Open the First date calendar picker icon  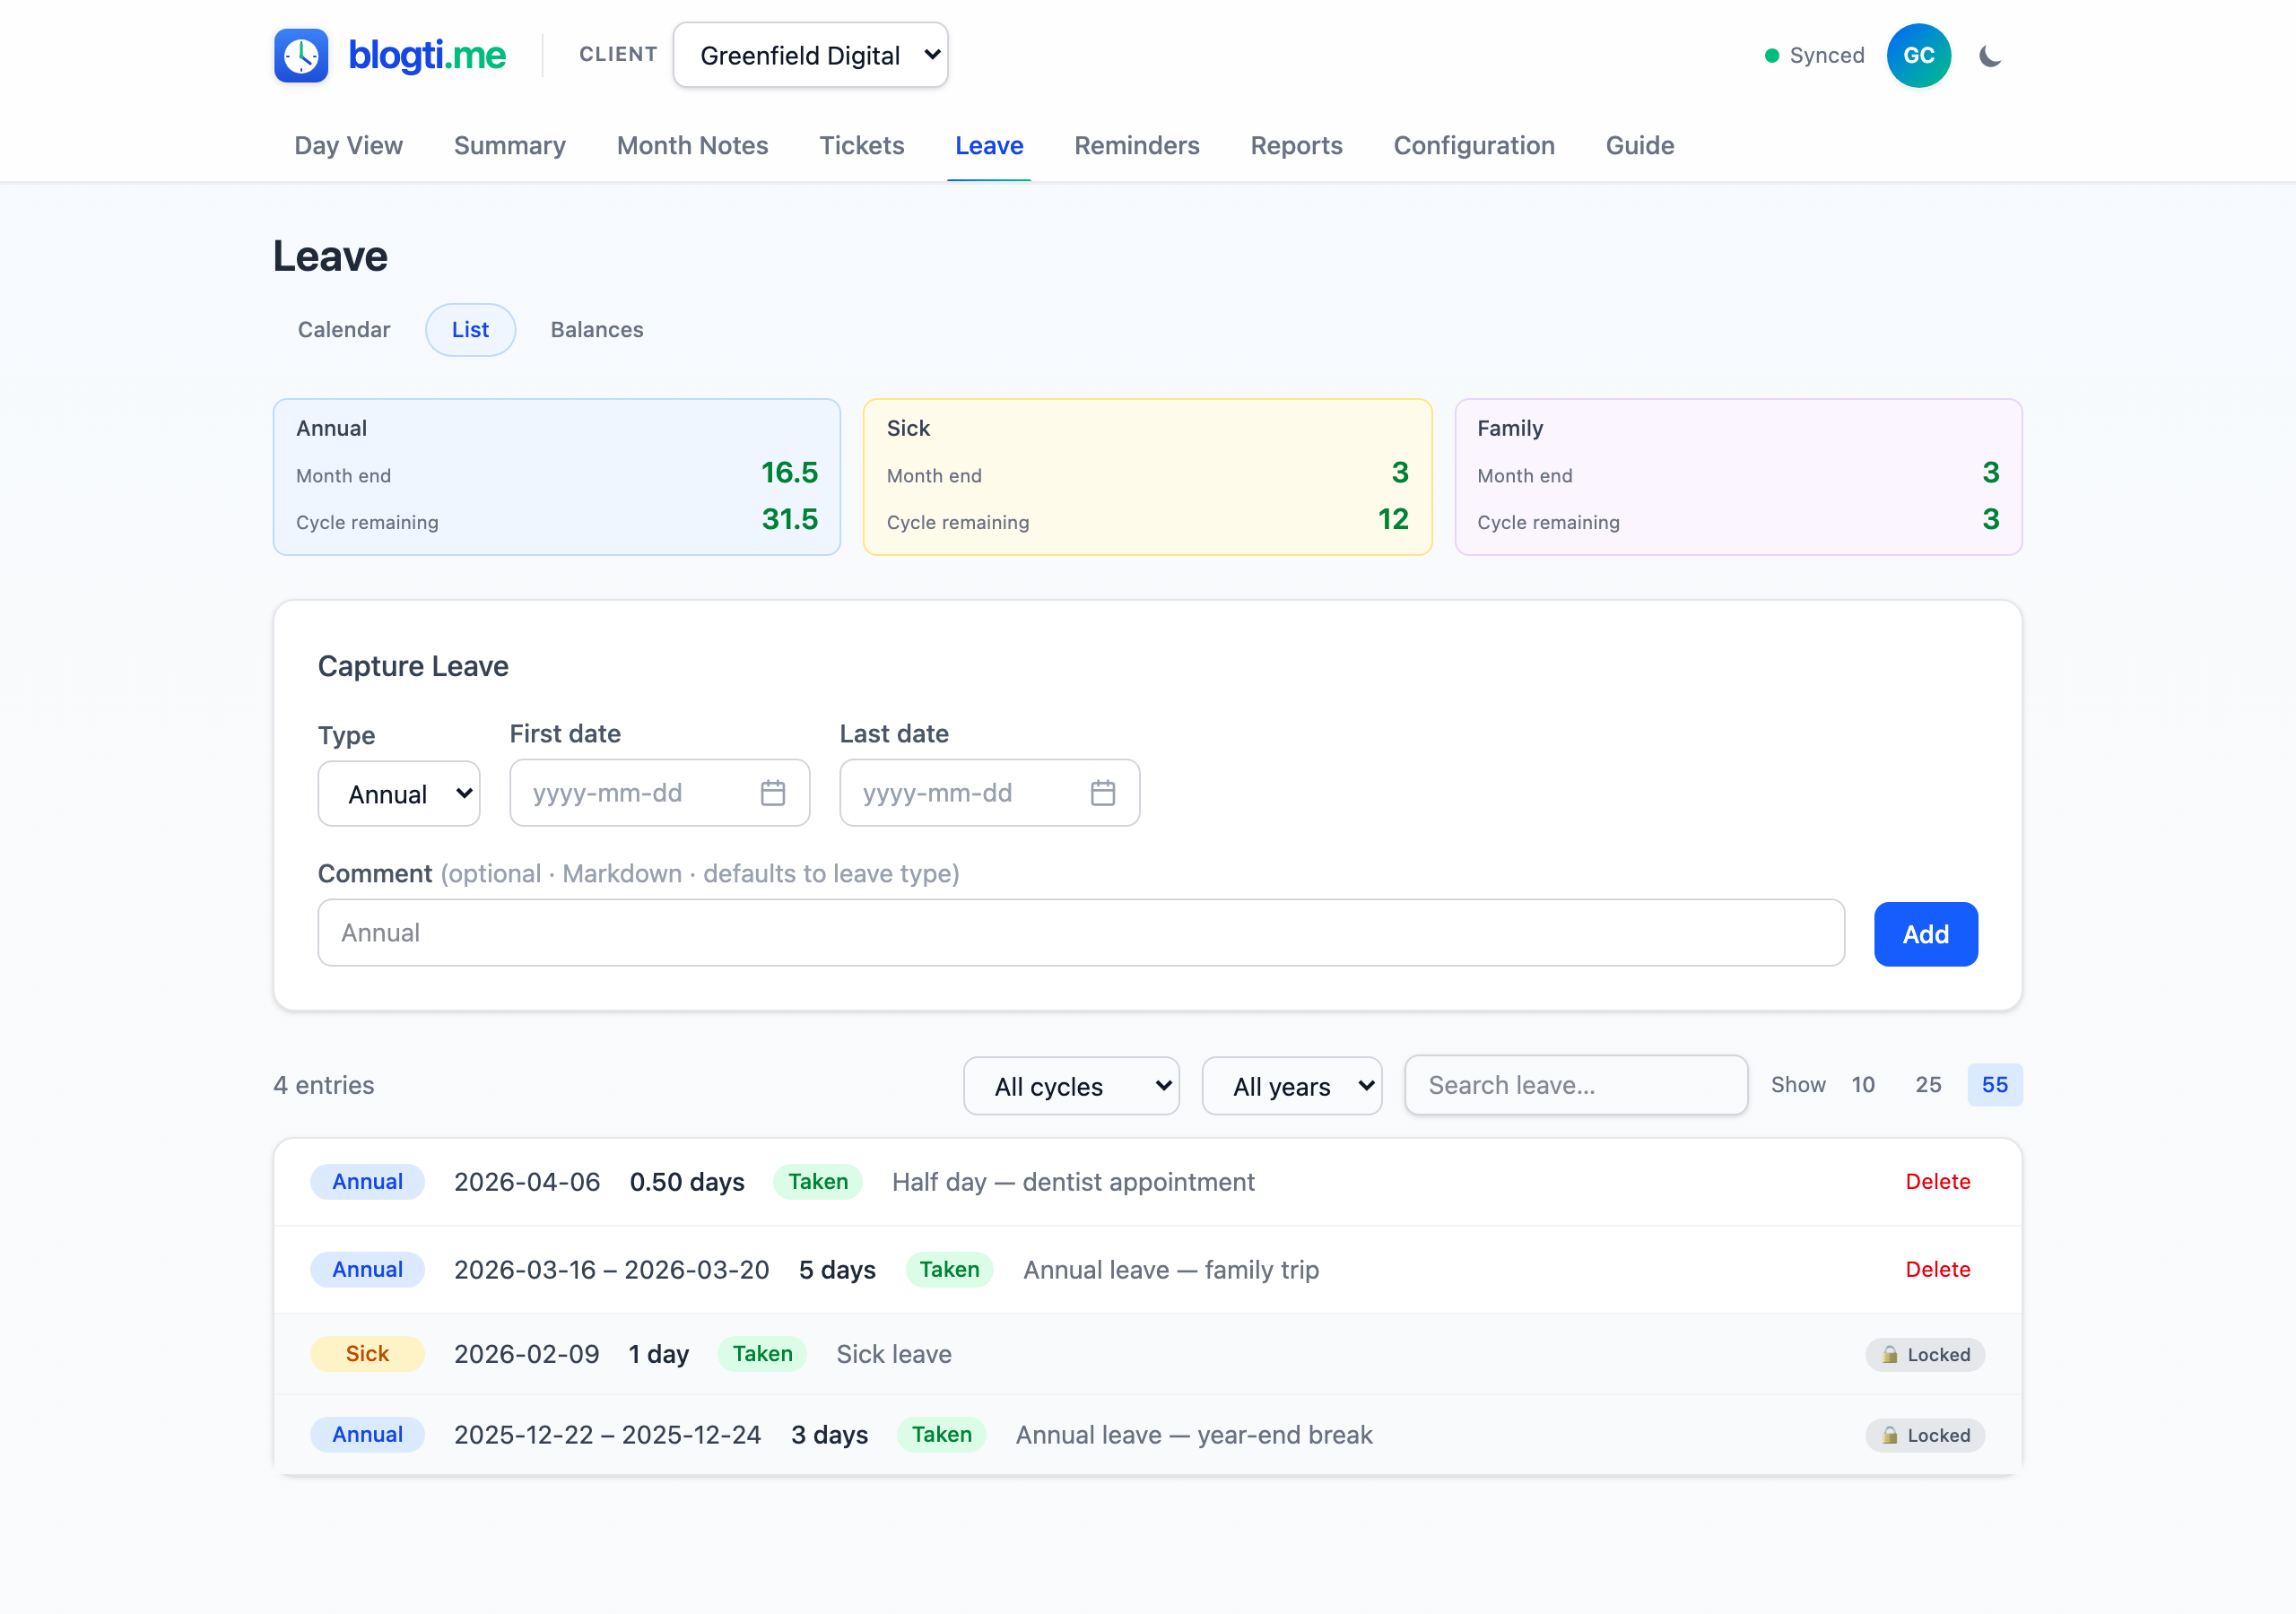(773, 793)
